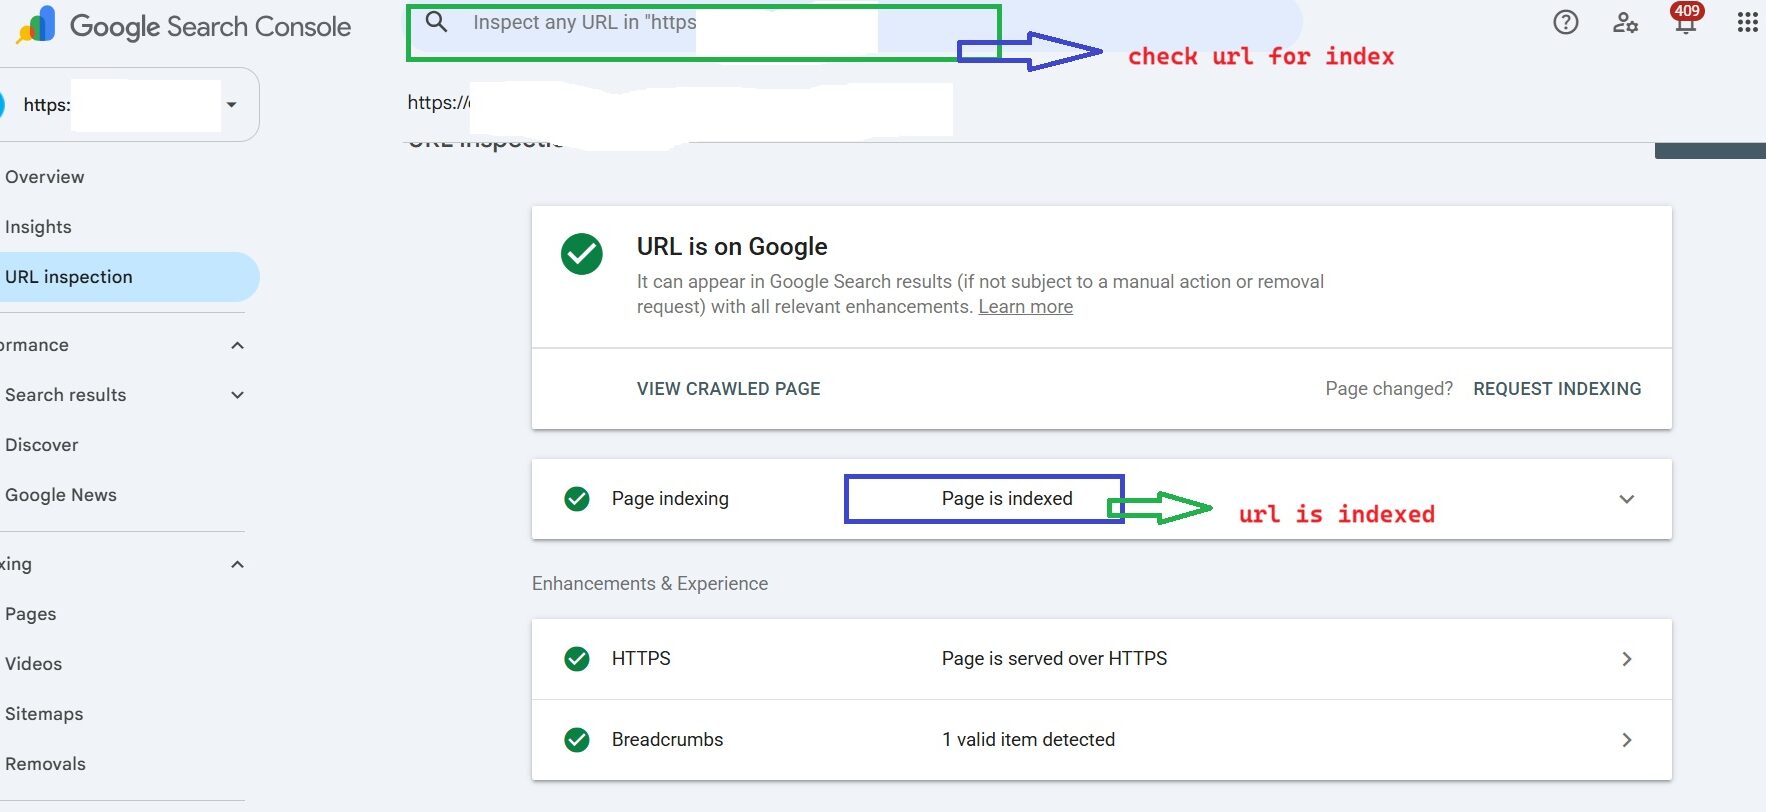The height and width of the screenshot is (812, 1766).
Task: Open the Help question mark icon
Action: (1566, 22)
